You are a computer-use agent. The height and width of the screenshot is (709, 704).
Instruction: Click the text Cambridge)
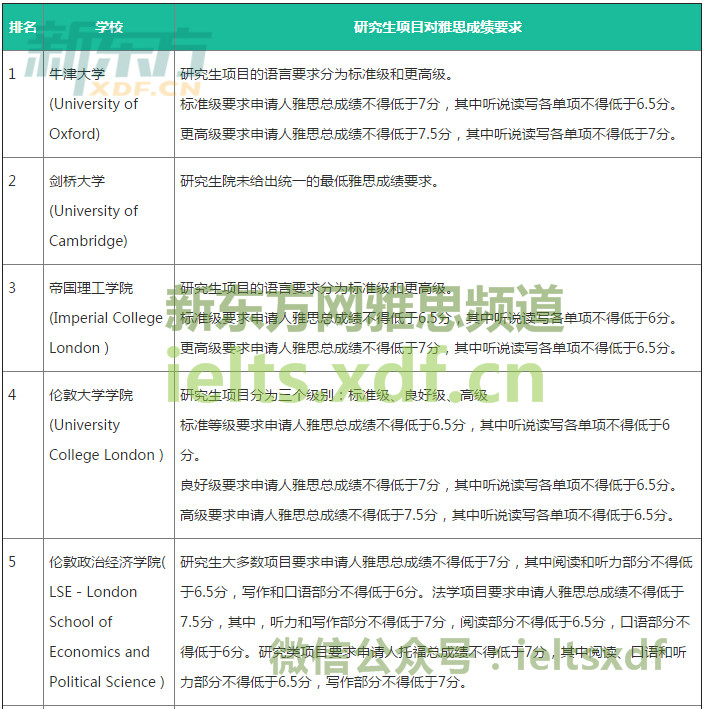tap(88, 241)
